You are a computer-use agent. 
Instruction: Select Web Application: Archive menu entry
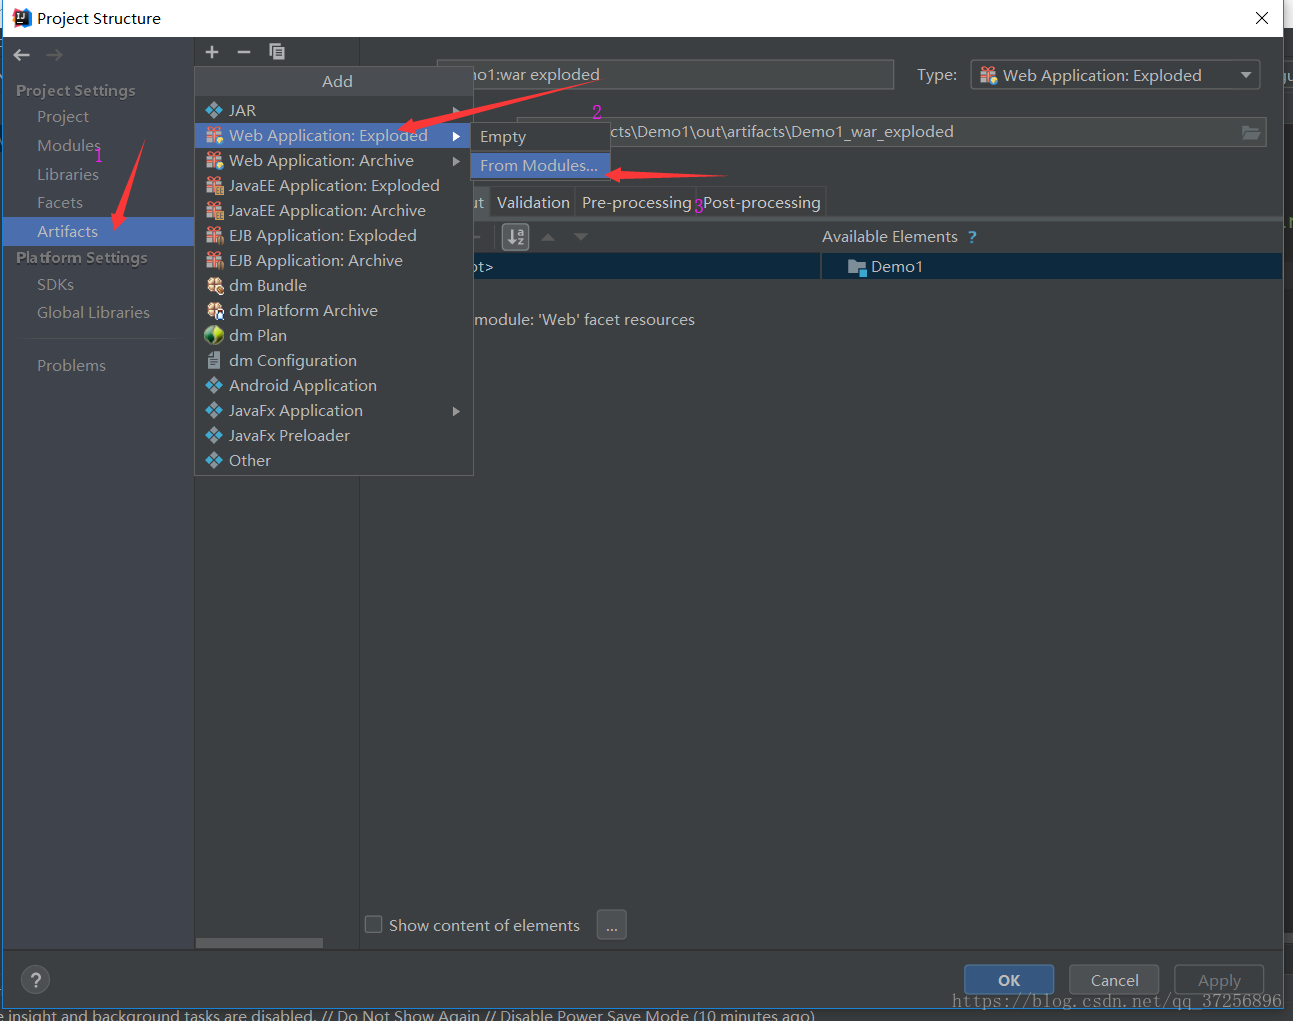[333, 160]
